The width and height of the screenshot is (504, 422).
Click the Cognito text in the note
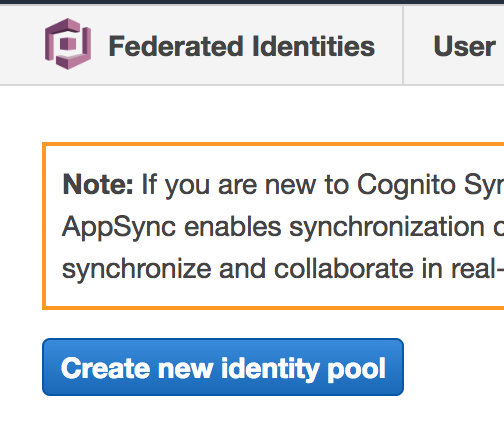[x=406, y=185]
